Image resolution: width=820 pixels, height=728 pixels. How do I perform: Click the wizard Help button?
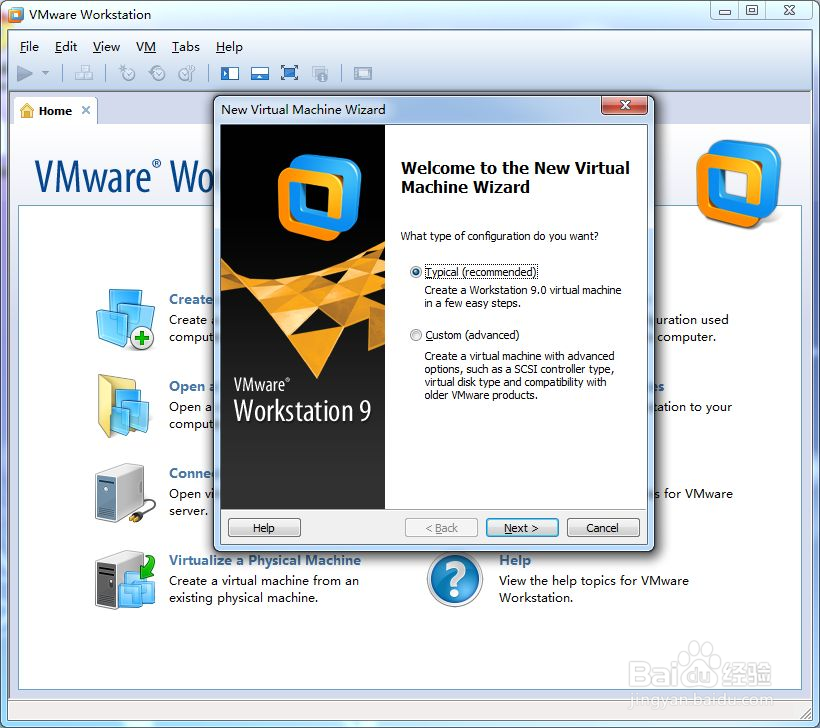(x=264, y=528)
